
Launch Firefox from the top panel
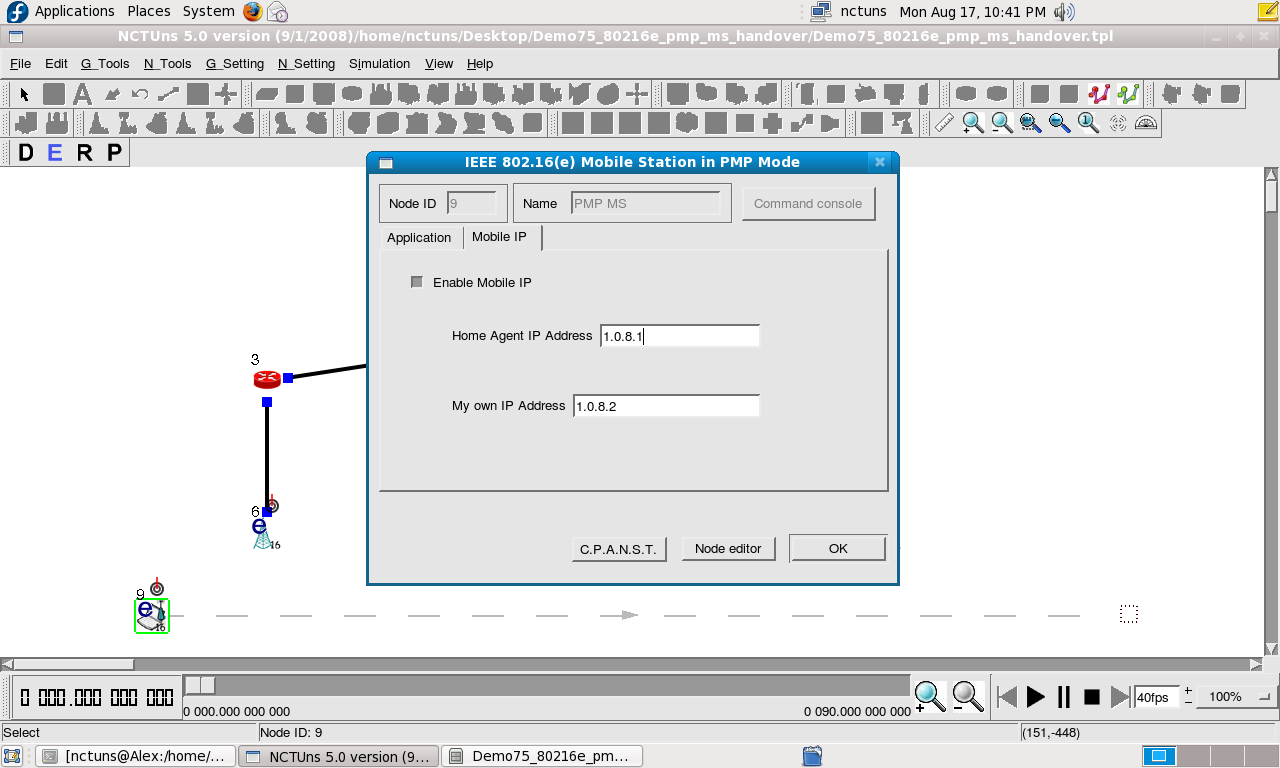pos(253,12)
